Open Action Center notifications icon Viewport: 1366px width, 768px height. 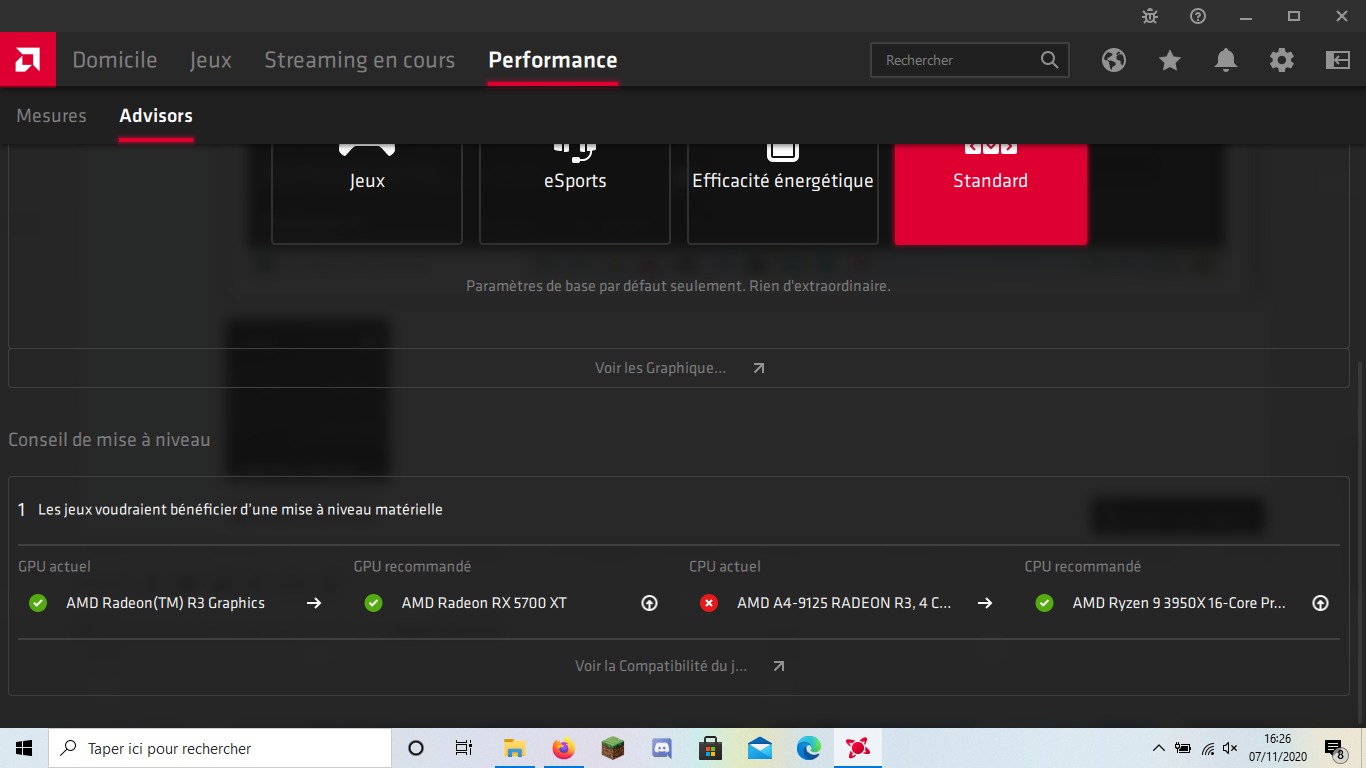coord(1334,748)
